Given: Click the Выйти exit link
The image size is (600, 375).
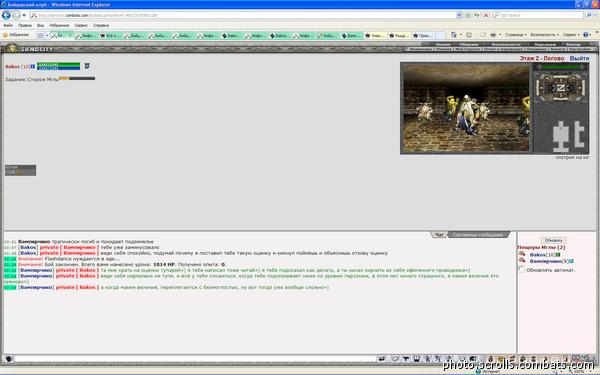Looking at the screenshot, I should 579,59.
